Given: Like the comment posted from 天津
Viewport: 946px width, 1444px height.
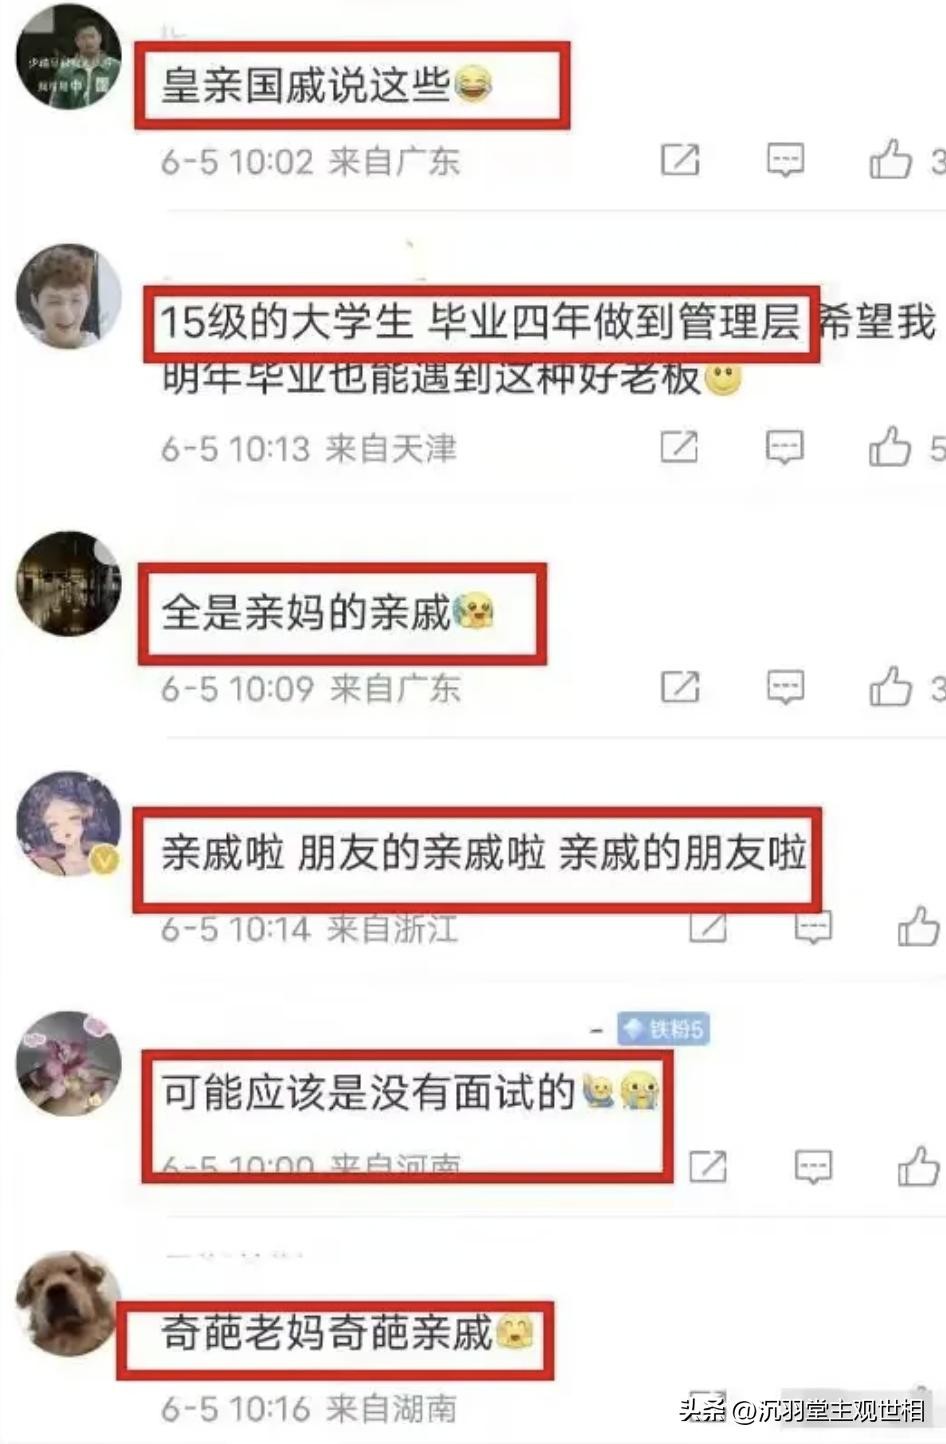Looking at the screenshot, I should pos(890,446).
